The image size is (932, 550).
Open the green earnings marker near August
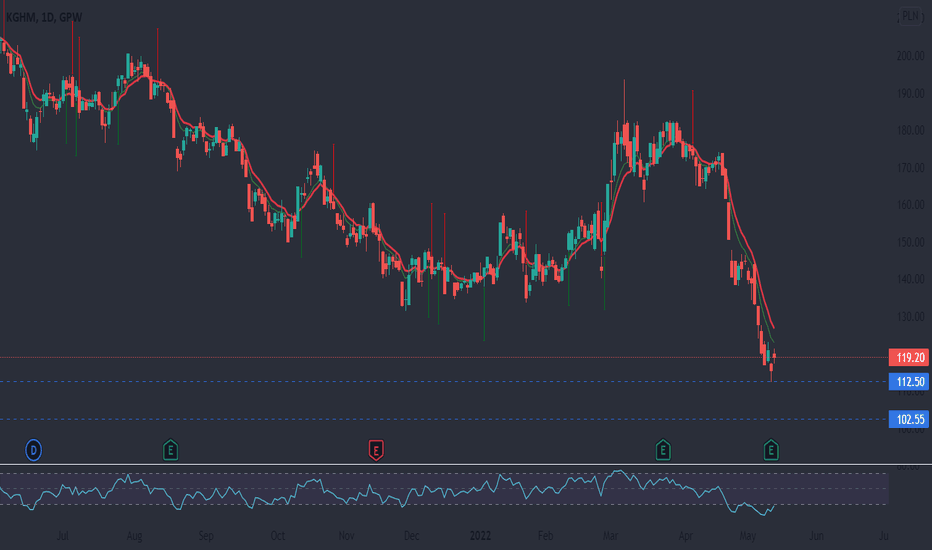tap(171, 450)
